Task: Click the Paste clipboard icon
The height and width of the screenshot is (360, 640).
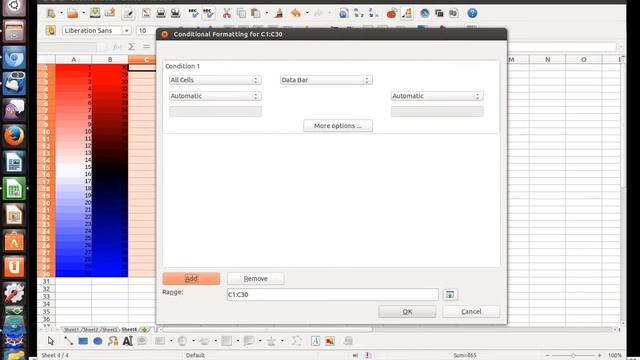Action: [x=256, y=13]
